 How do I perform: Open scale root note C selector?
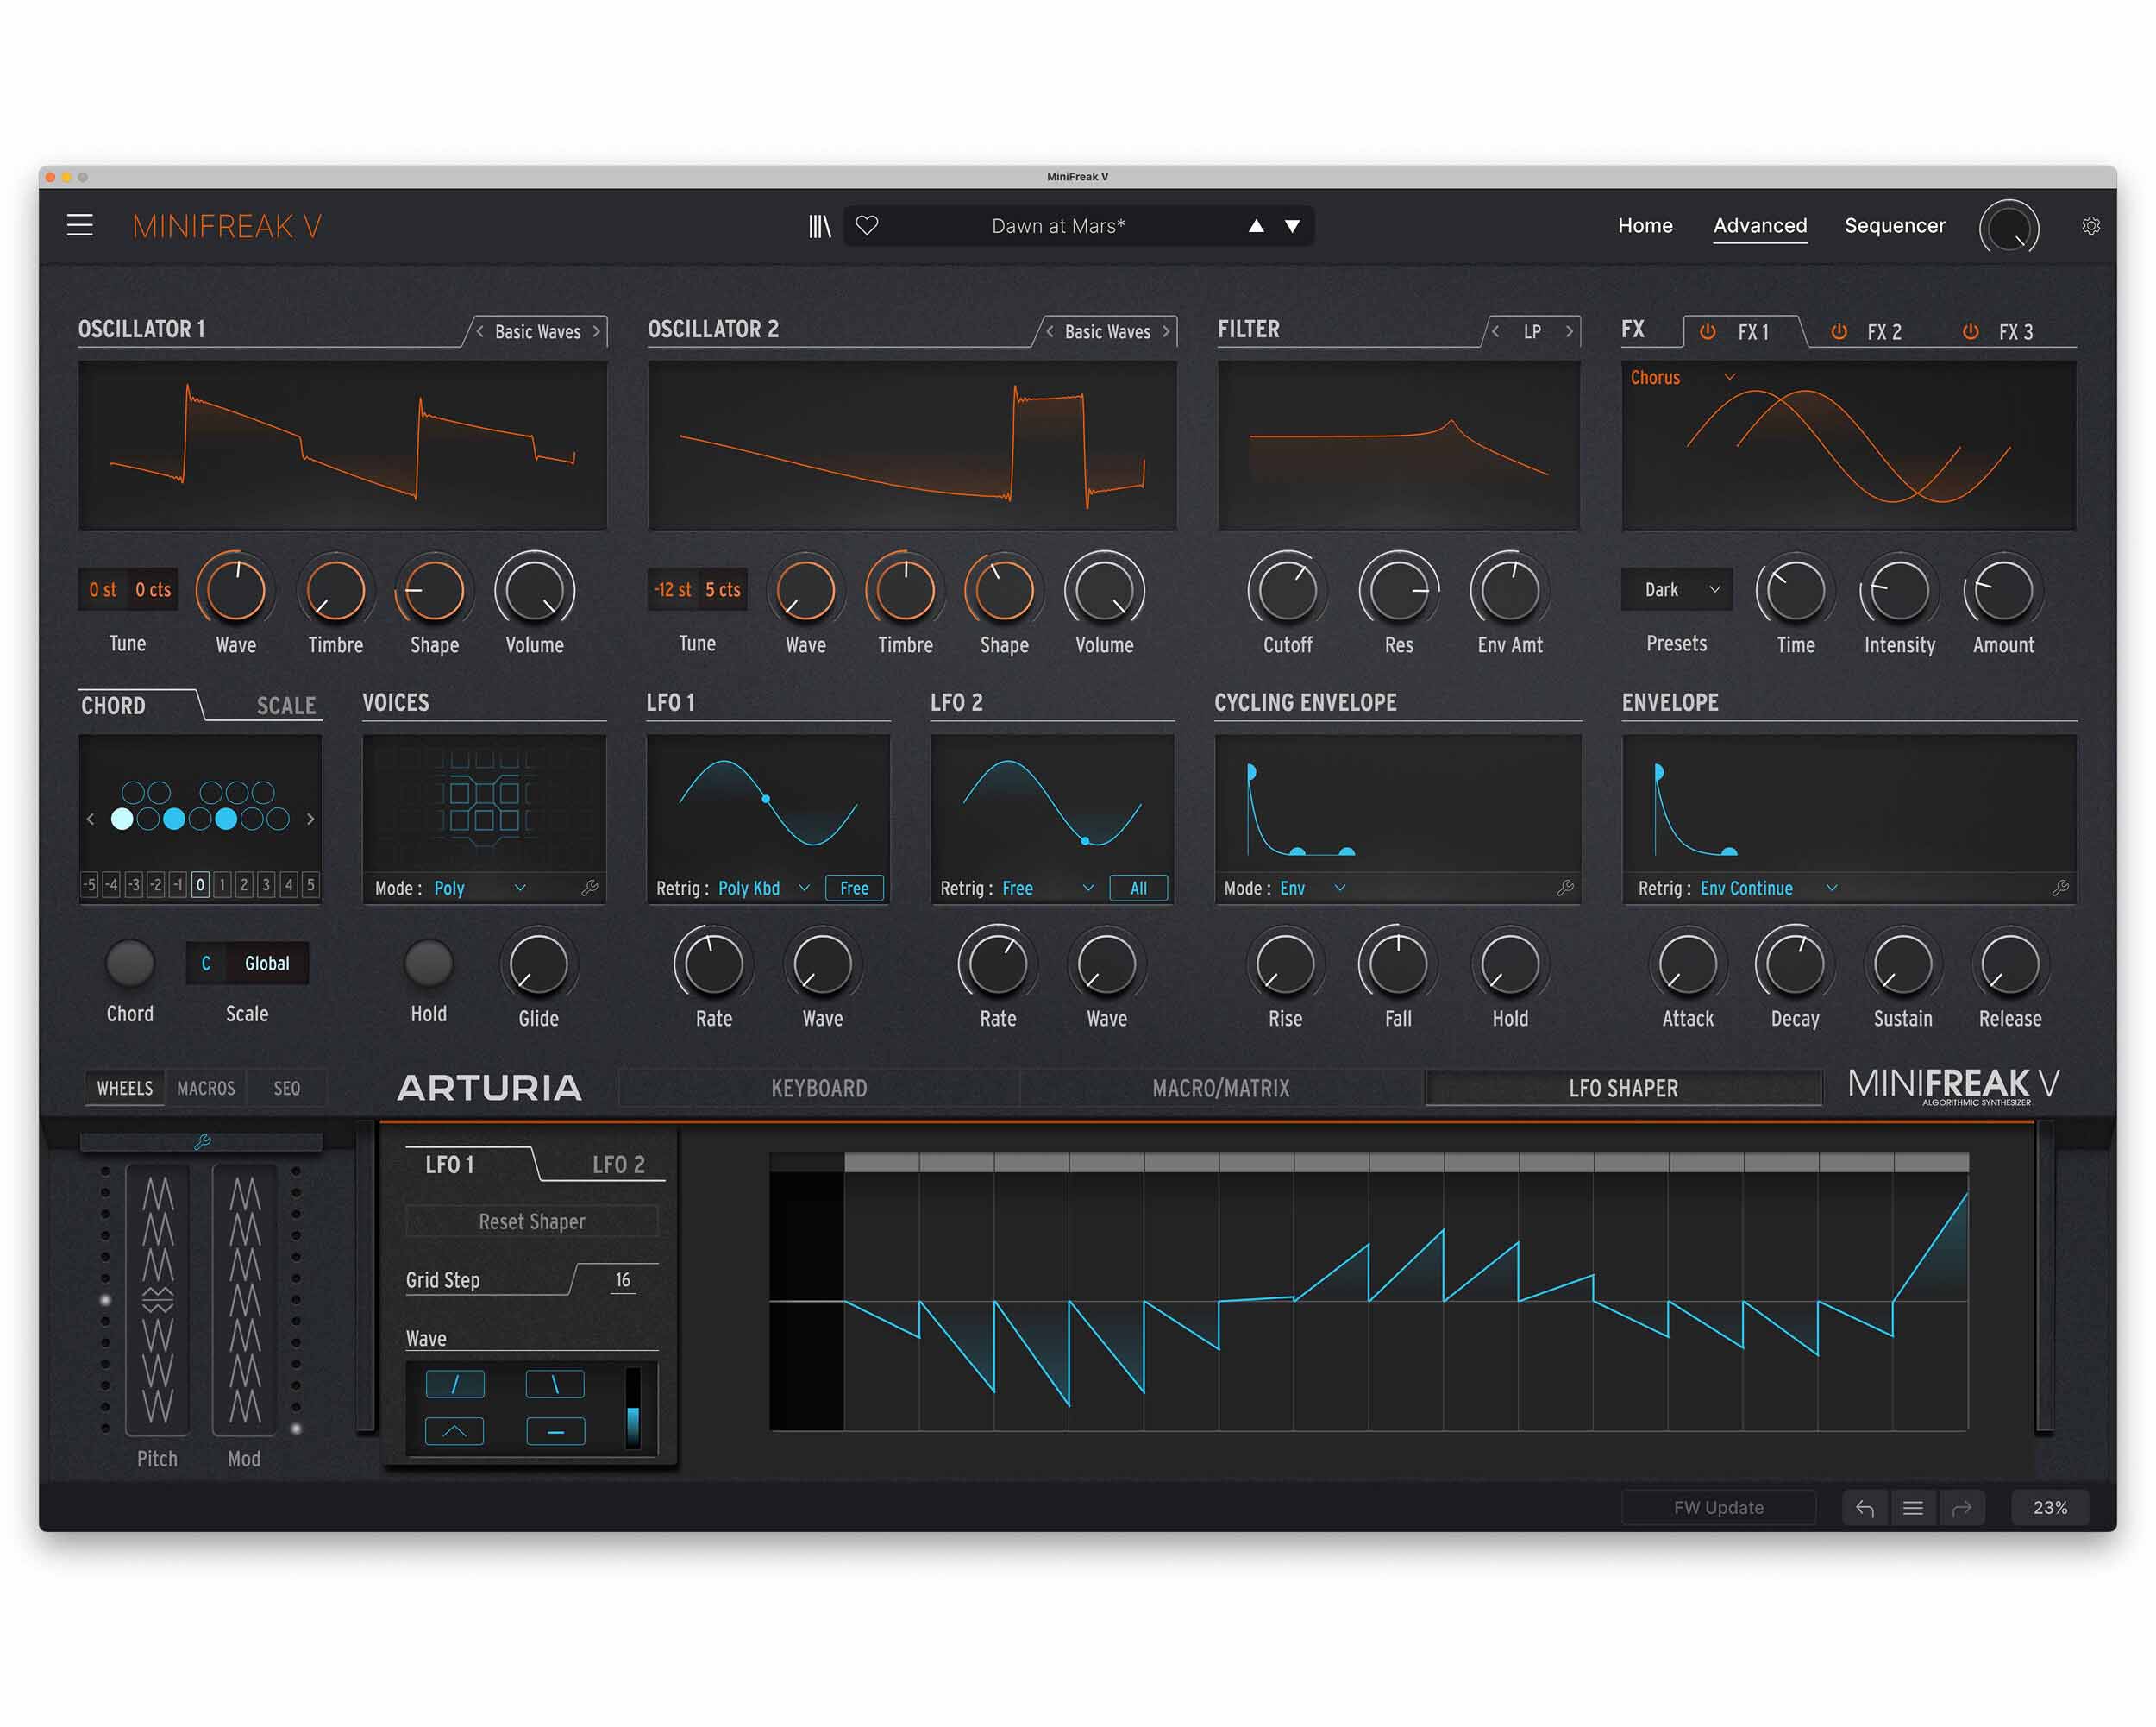206,963
